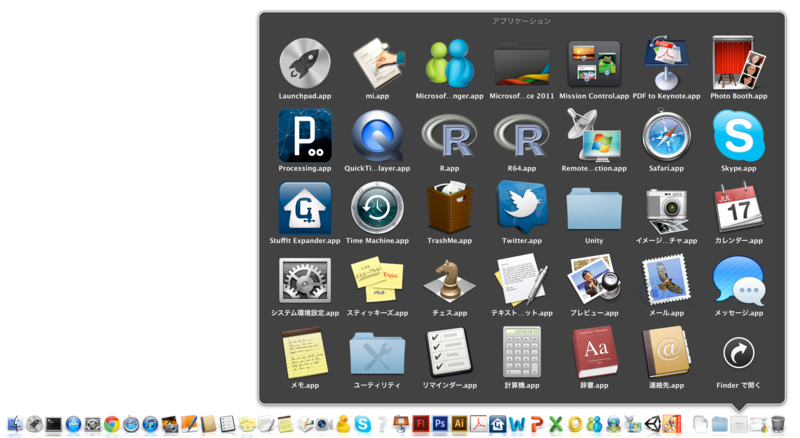Launch Calendar (カレンダー.app)

click(739, 207)
